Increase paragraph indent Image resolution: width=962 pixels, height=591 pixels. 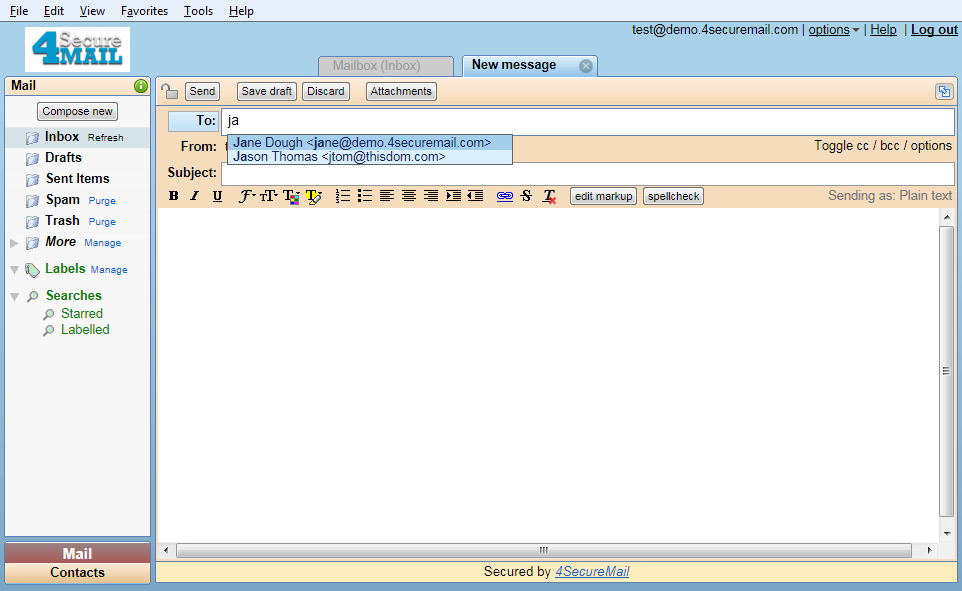click(453, 196)
